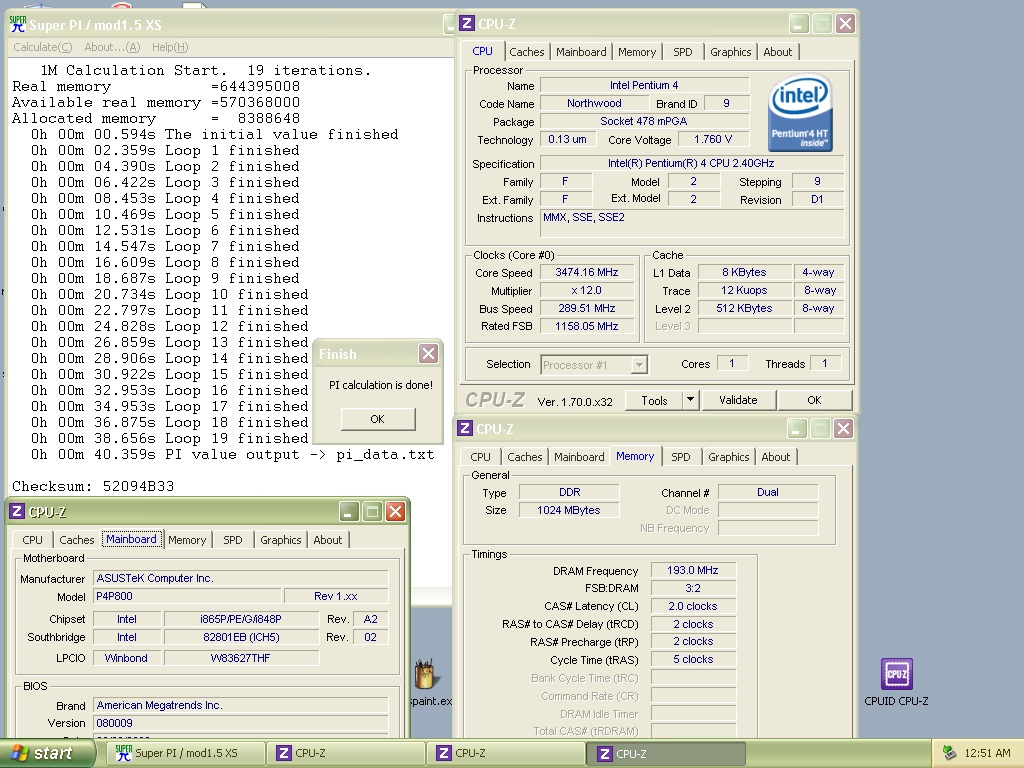
Task: Open CPU tab in Memory CPU-Z window
Action: (x=480, y=457)
